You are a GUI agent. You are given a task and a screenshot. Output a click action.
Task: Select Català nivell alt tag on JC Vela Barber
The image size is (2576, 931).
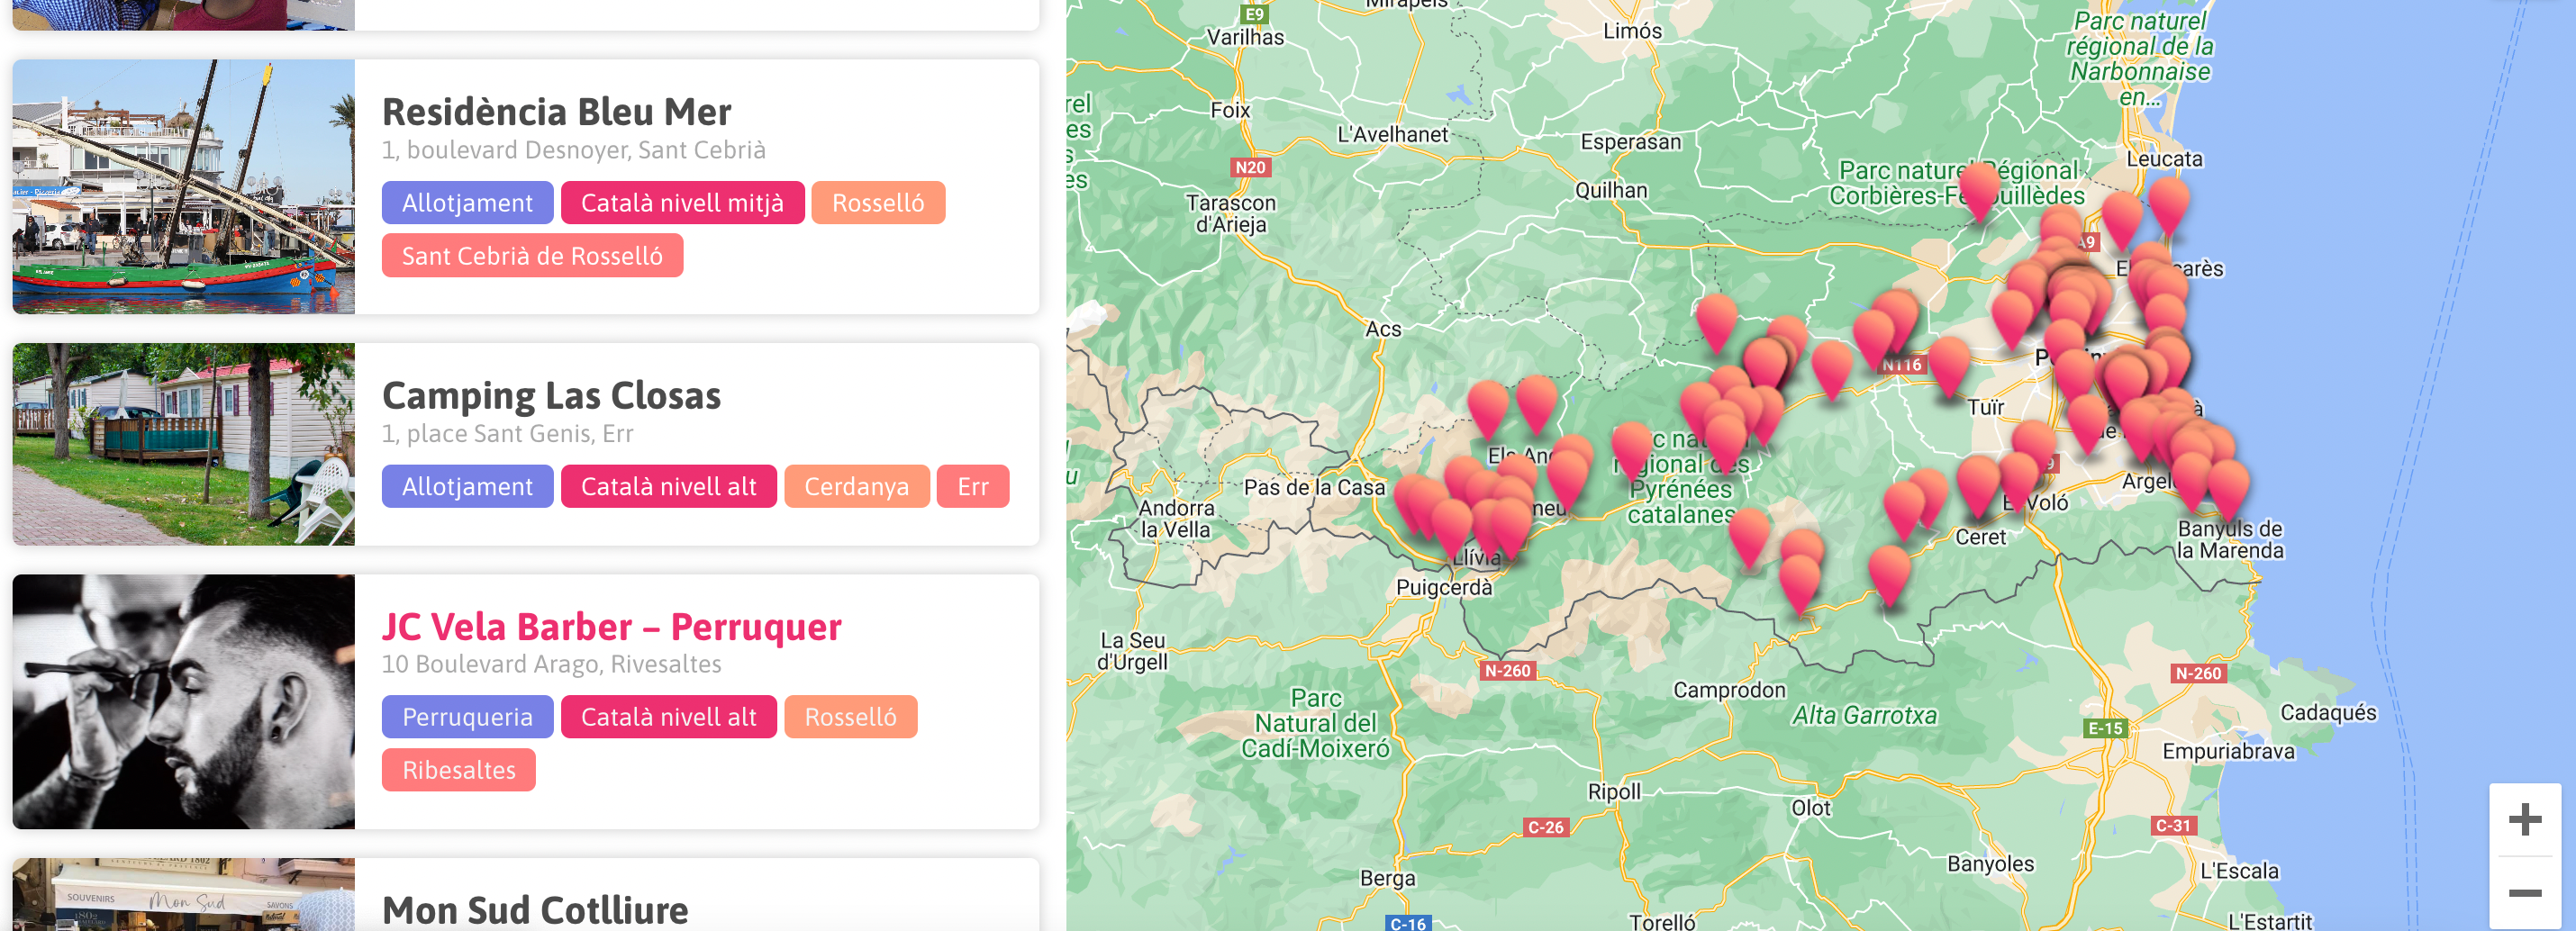668,717
